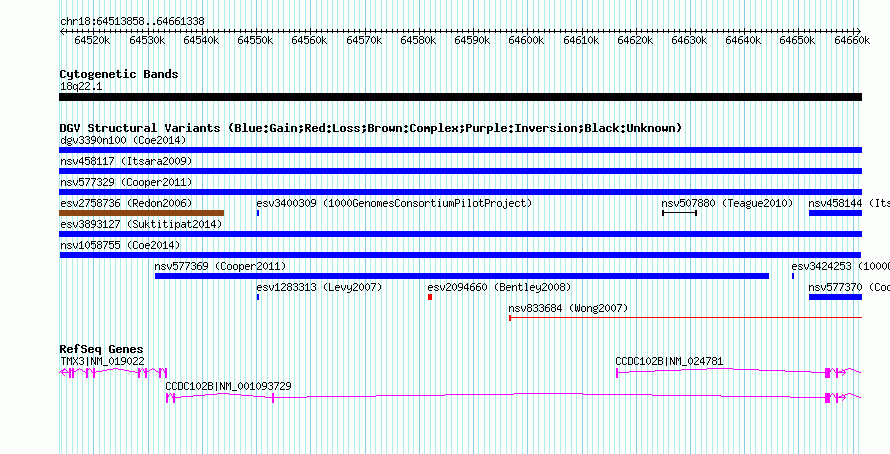Open the nsv577369 (Cooper2011) variant label

coord(220,266)
